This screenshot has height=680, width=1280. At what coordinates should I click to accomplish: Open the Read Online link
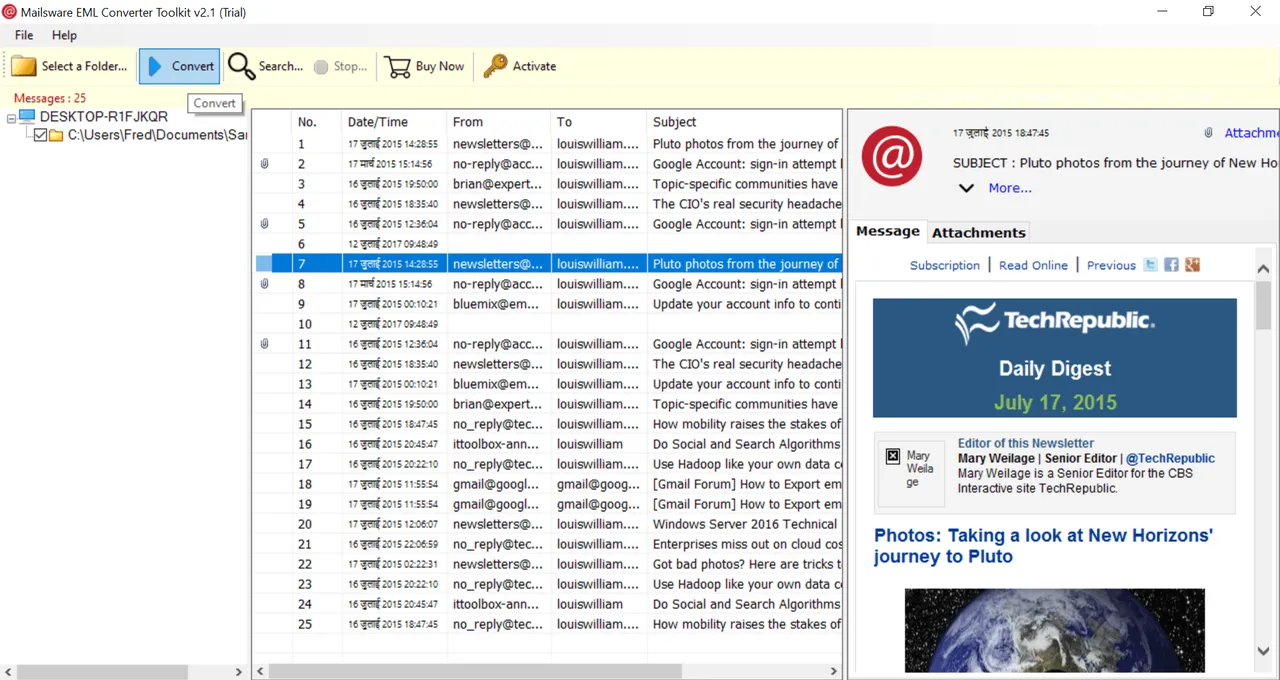1033,265
